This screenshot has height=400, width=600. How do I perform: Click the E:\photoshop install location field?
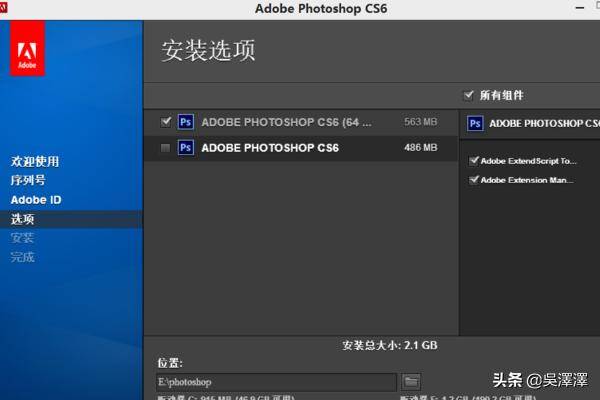point(276,381)
